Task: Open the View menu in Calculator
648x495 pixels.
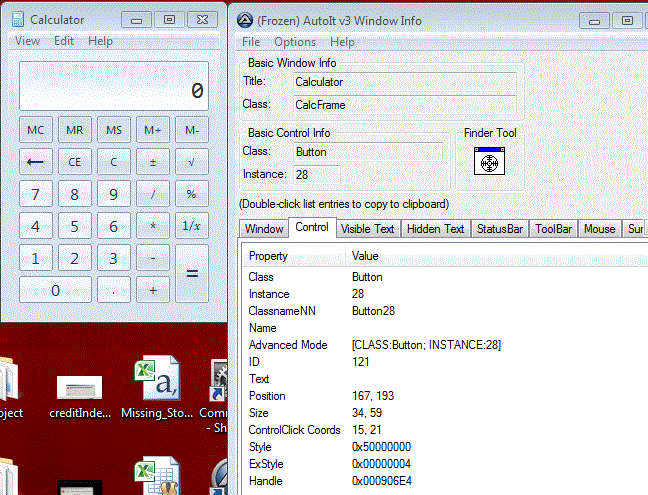Action: 27,41
